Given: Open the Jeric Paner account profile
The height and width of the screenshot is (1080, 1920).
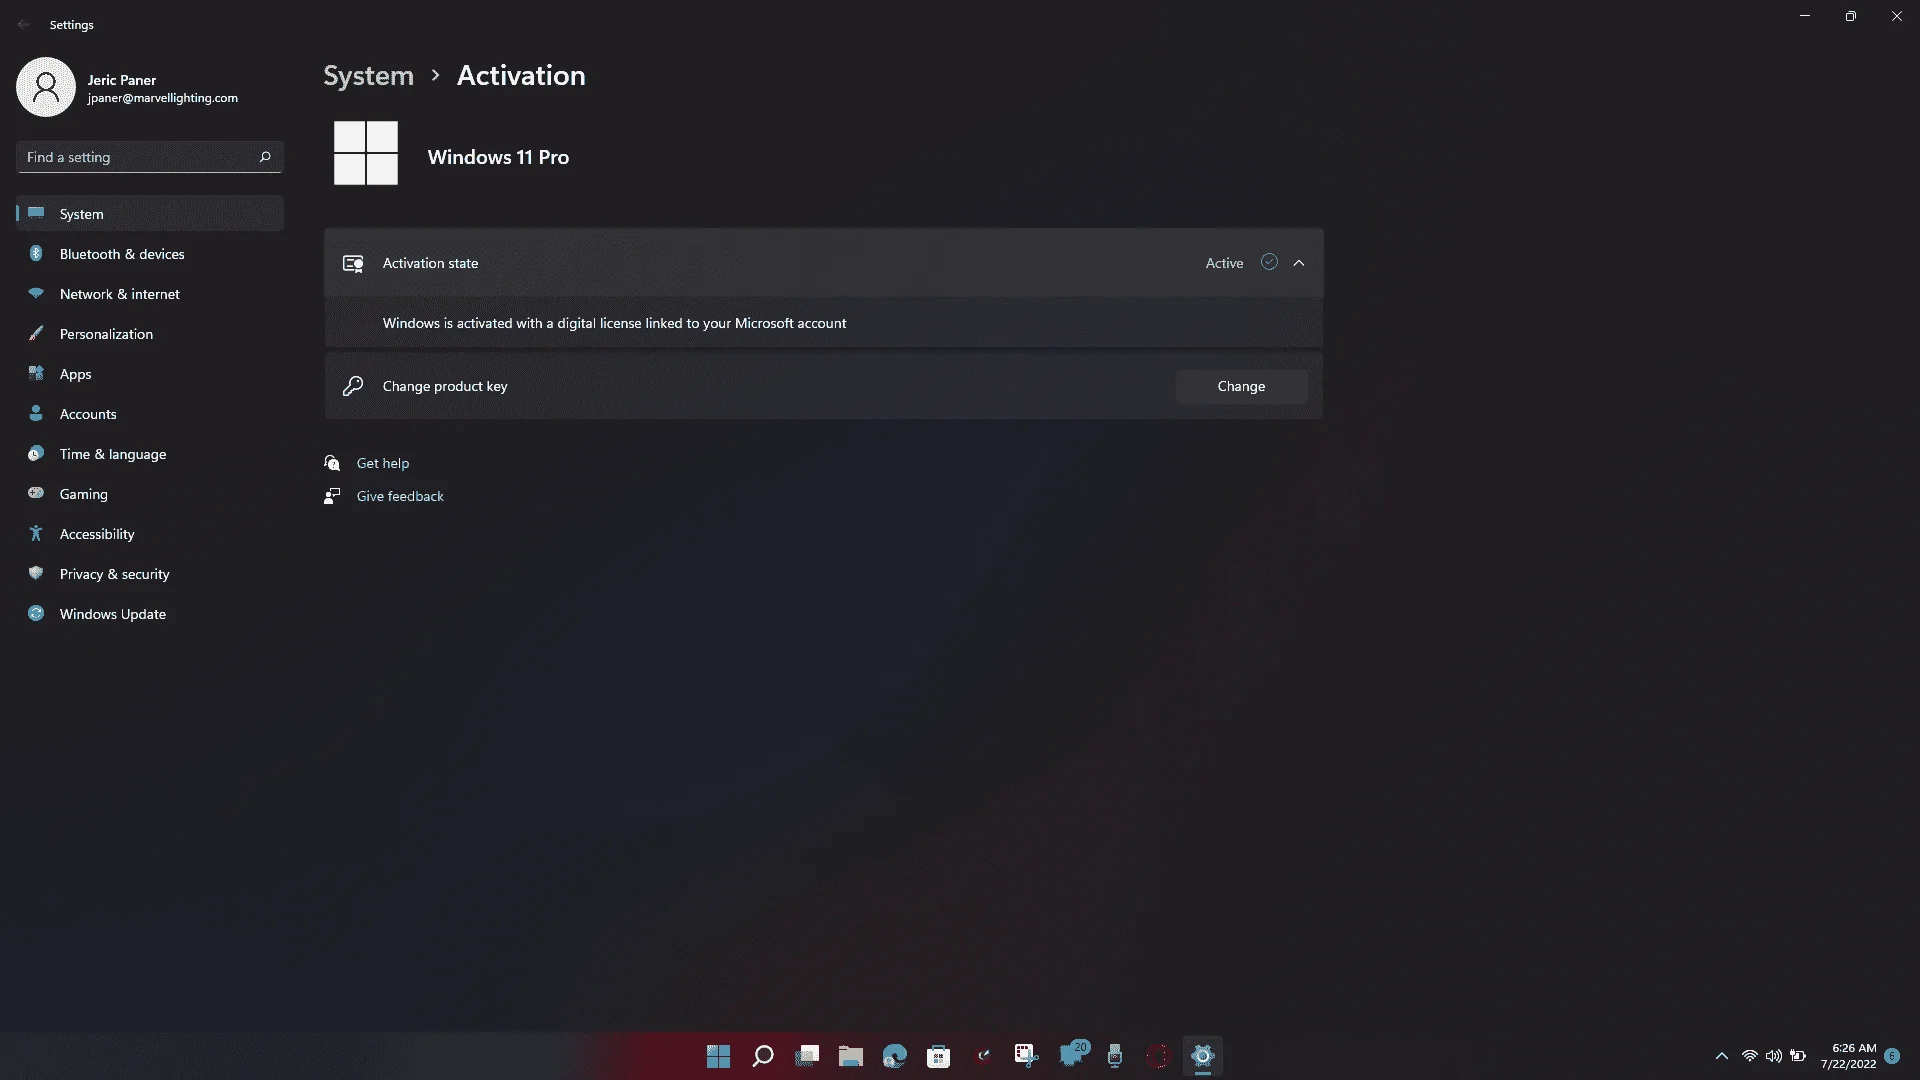Looking at the screenshot, I should coord(128,88).
